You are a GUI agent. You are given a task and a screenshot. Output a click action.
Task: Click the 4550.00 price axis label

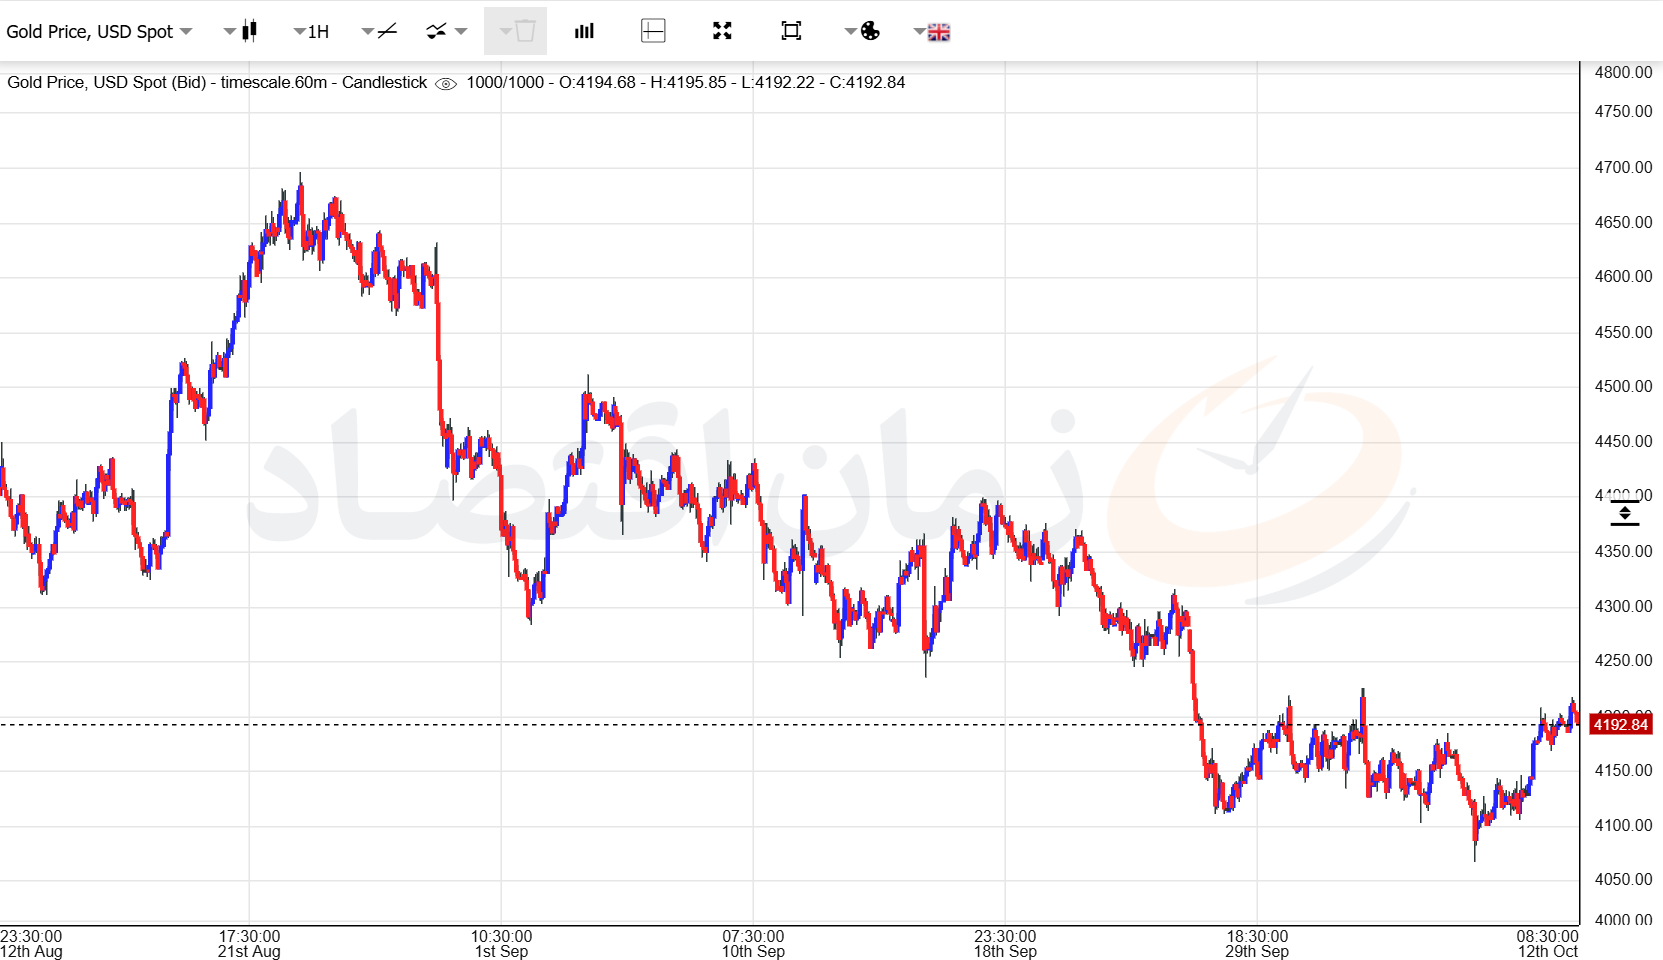[x=1623, y=332]
